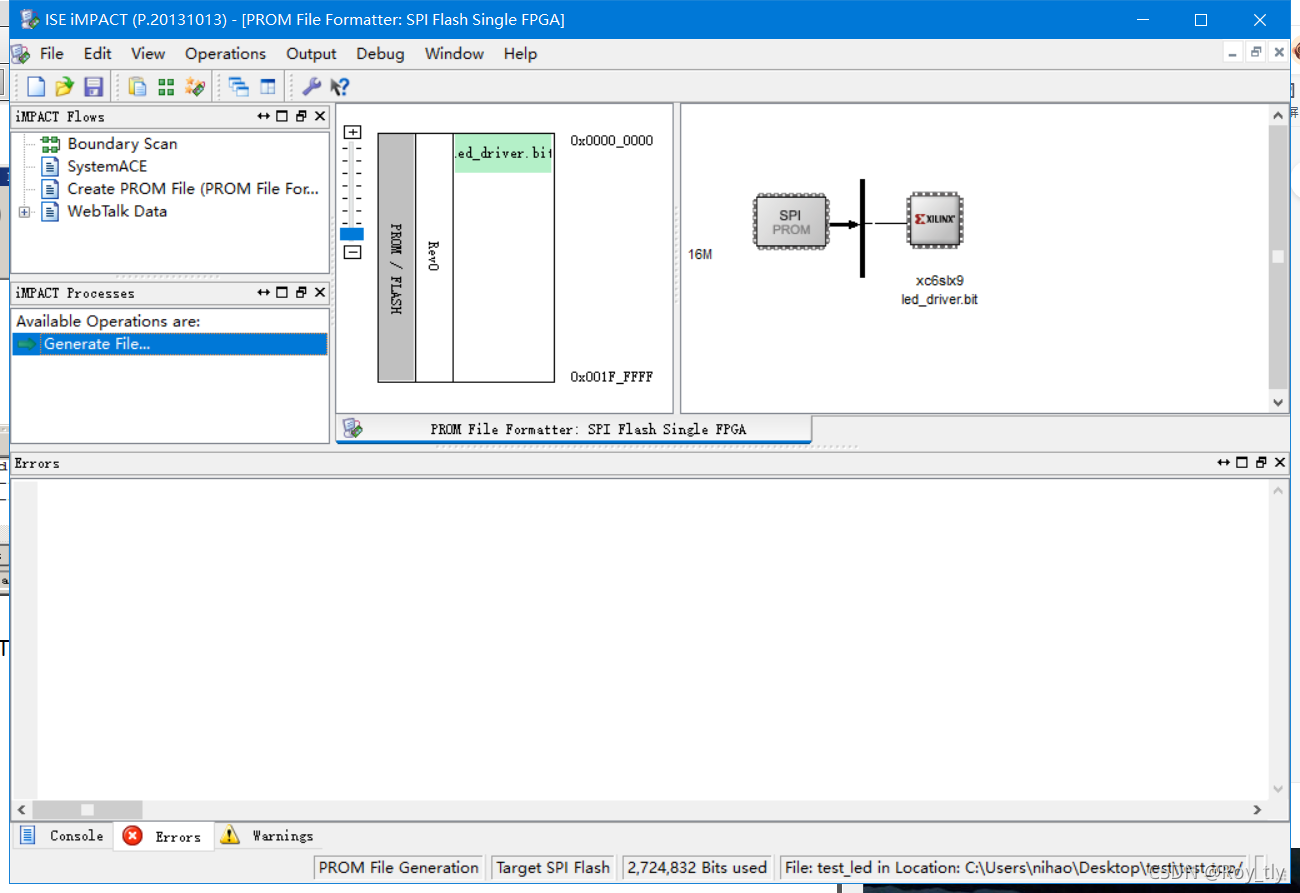The width and height of the screenshot is (1300, 893).
Task: Expand the WebTalk Data tree node
Action: pyautogui.click(x=25, y=211)
